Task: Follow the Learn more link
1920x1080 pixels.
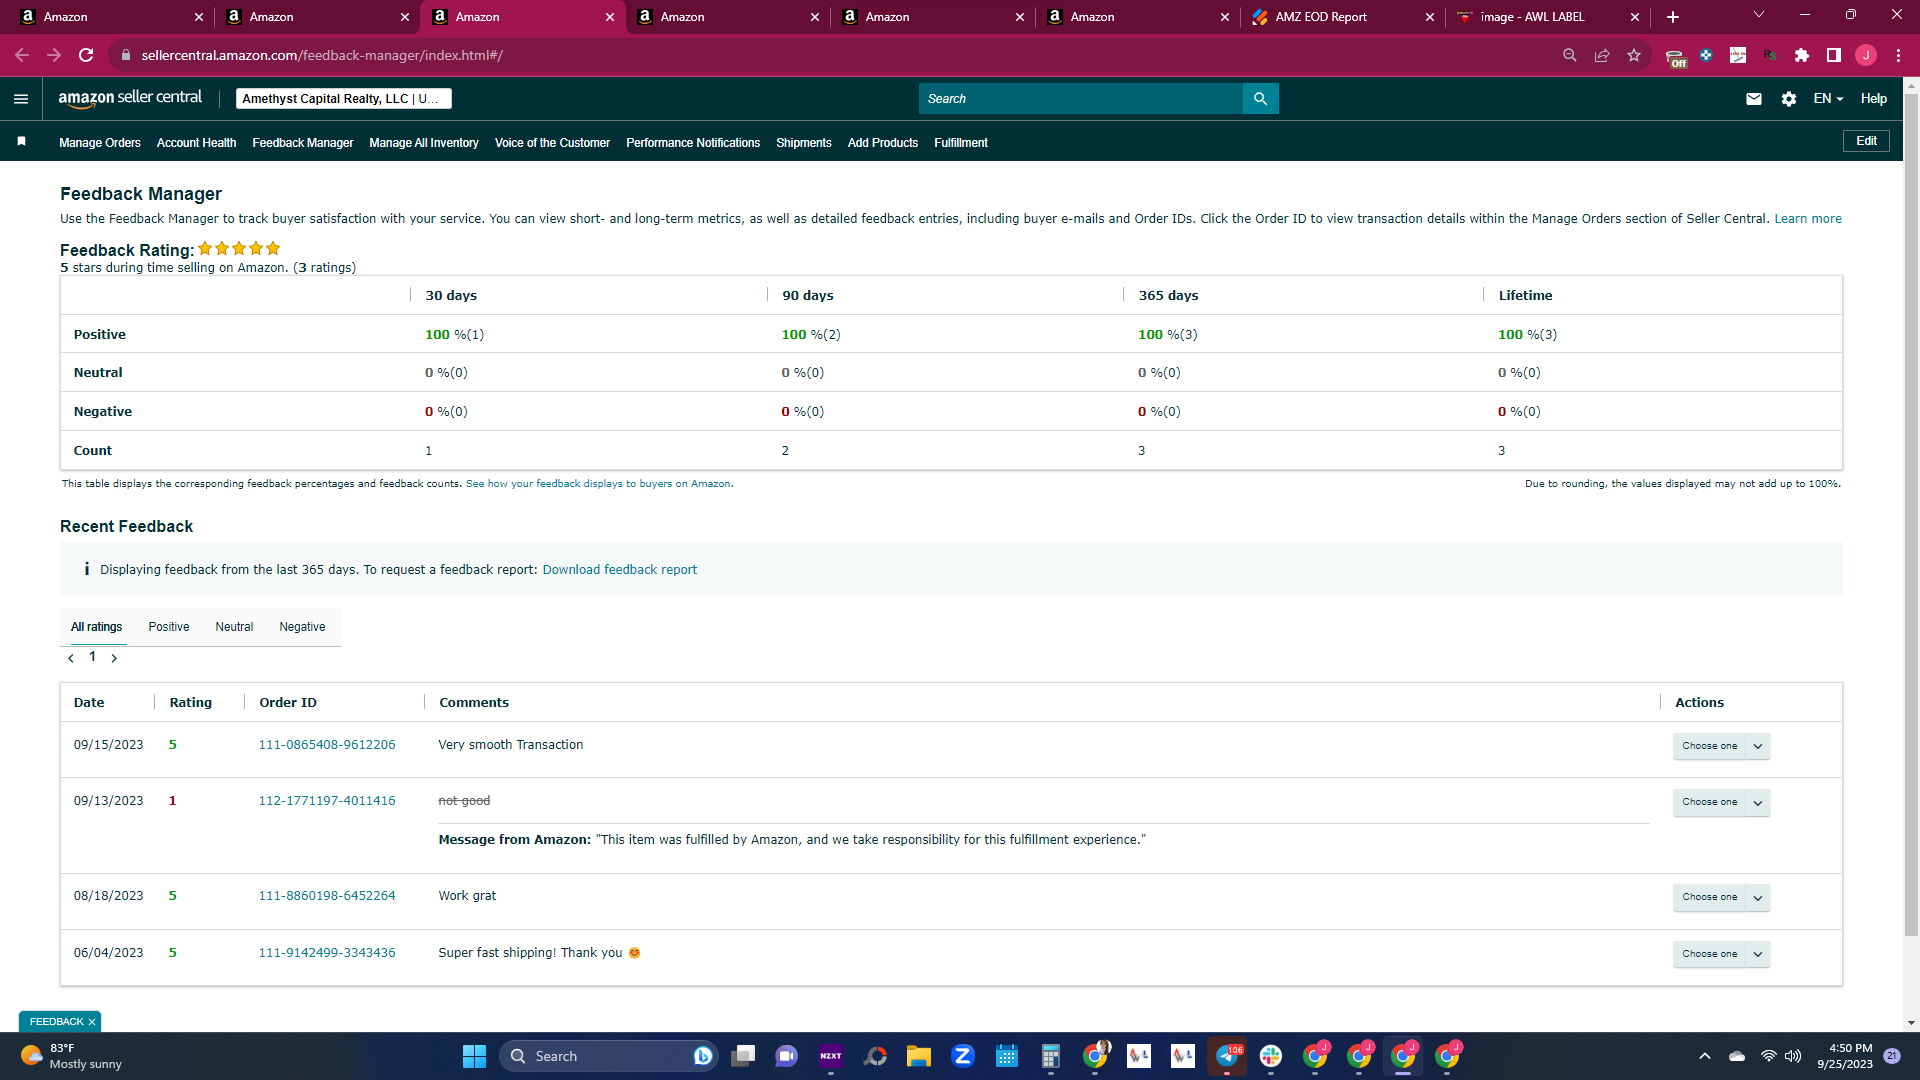Action: (1808, 219)
